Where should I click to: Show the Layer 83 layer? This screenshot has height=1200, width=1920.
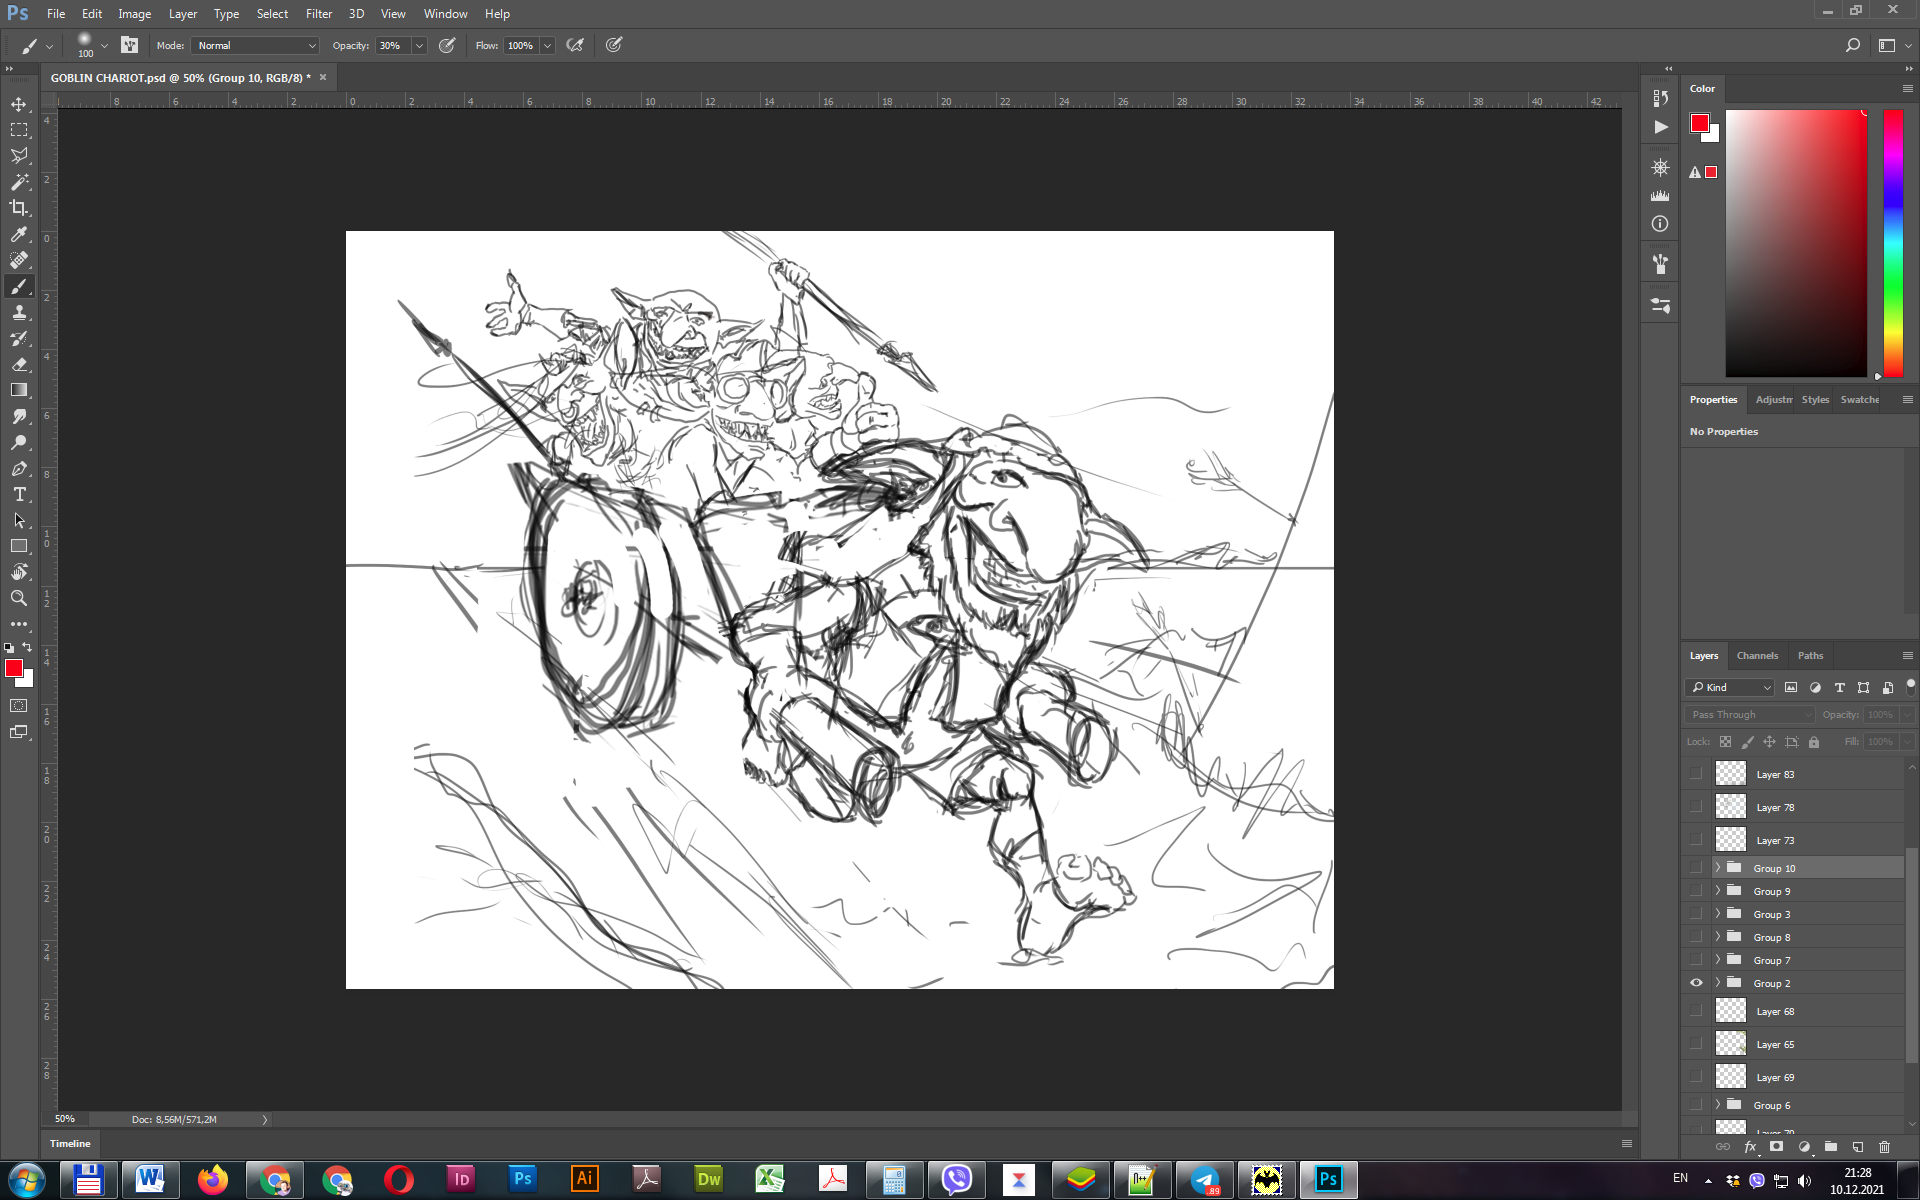[x=1696, y=774]
